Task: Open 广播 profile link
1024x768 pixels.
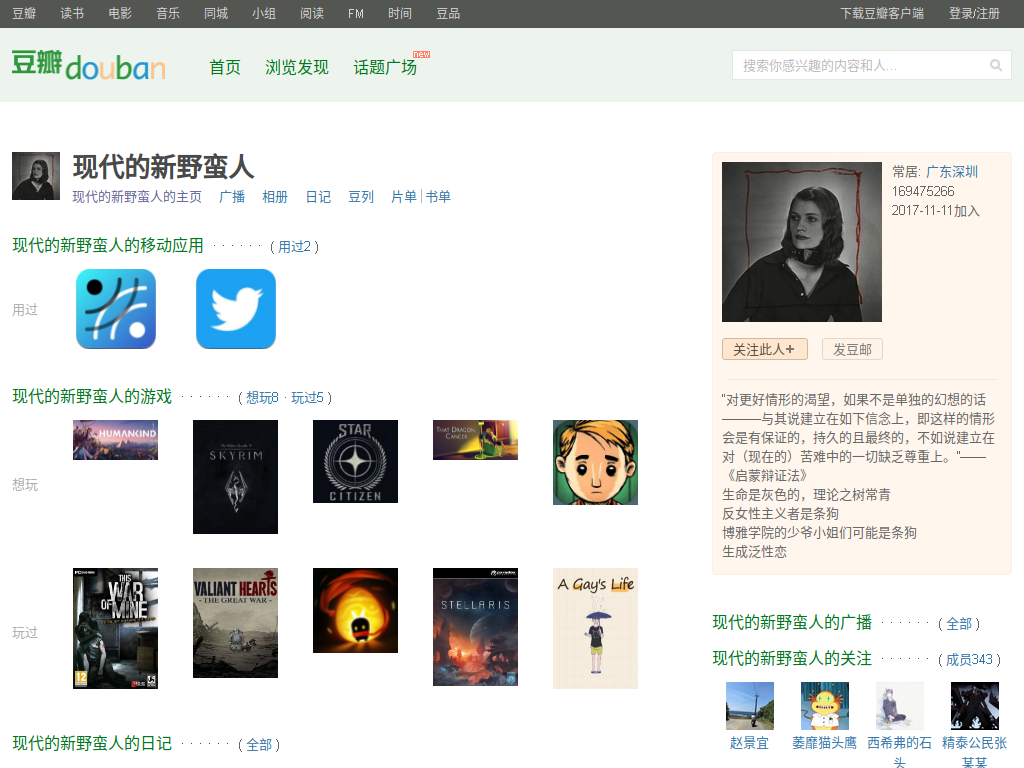Action: tap(232, 197)
